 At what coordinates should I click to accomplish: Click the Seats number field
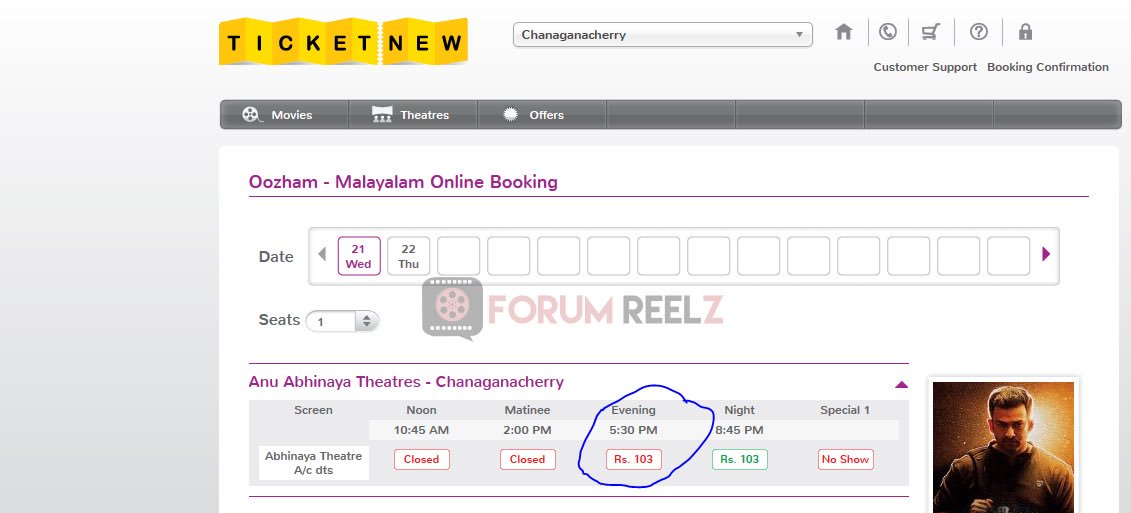point(330,321)
